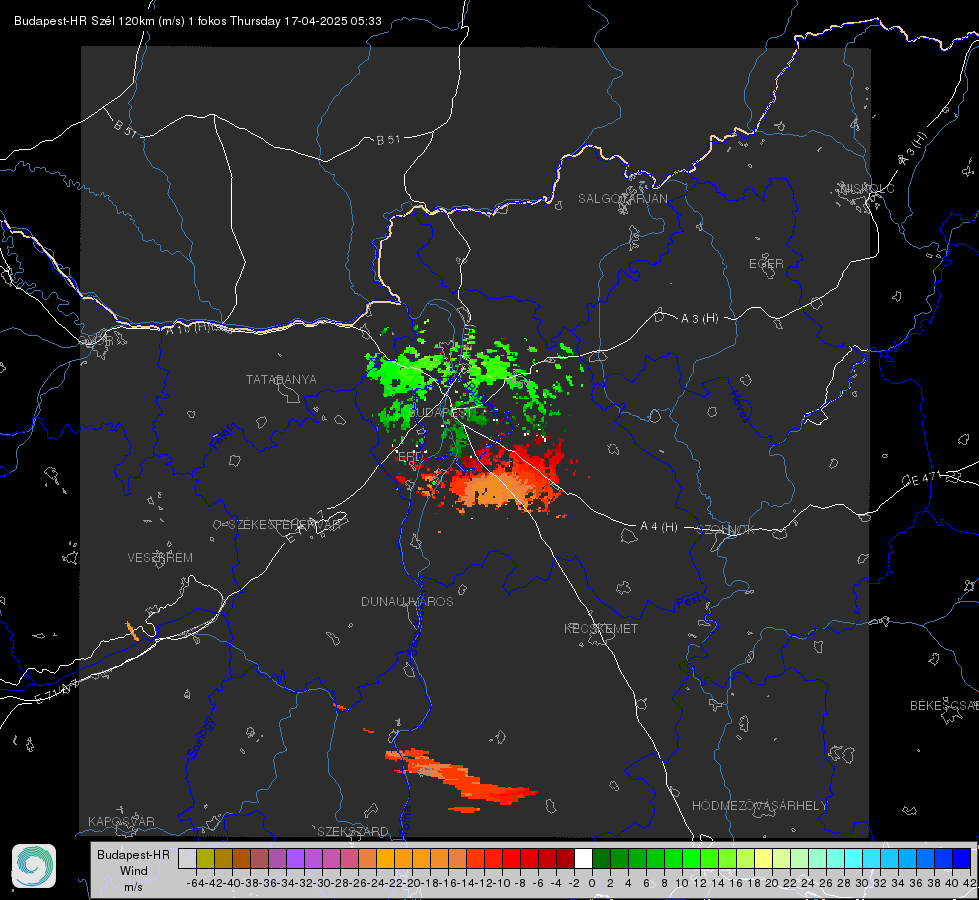Click the BÉKÉSCSABA label on the map's right edge
The height and width of the screenshot is (900, 979).
pos(944,705)
